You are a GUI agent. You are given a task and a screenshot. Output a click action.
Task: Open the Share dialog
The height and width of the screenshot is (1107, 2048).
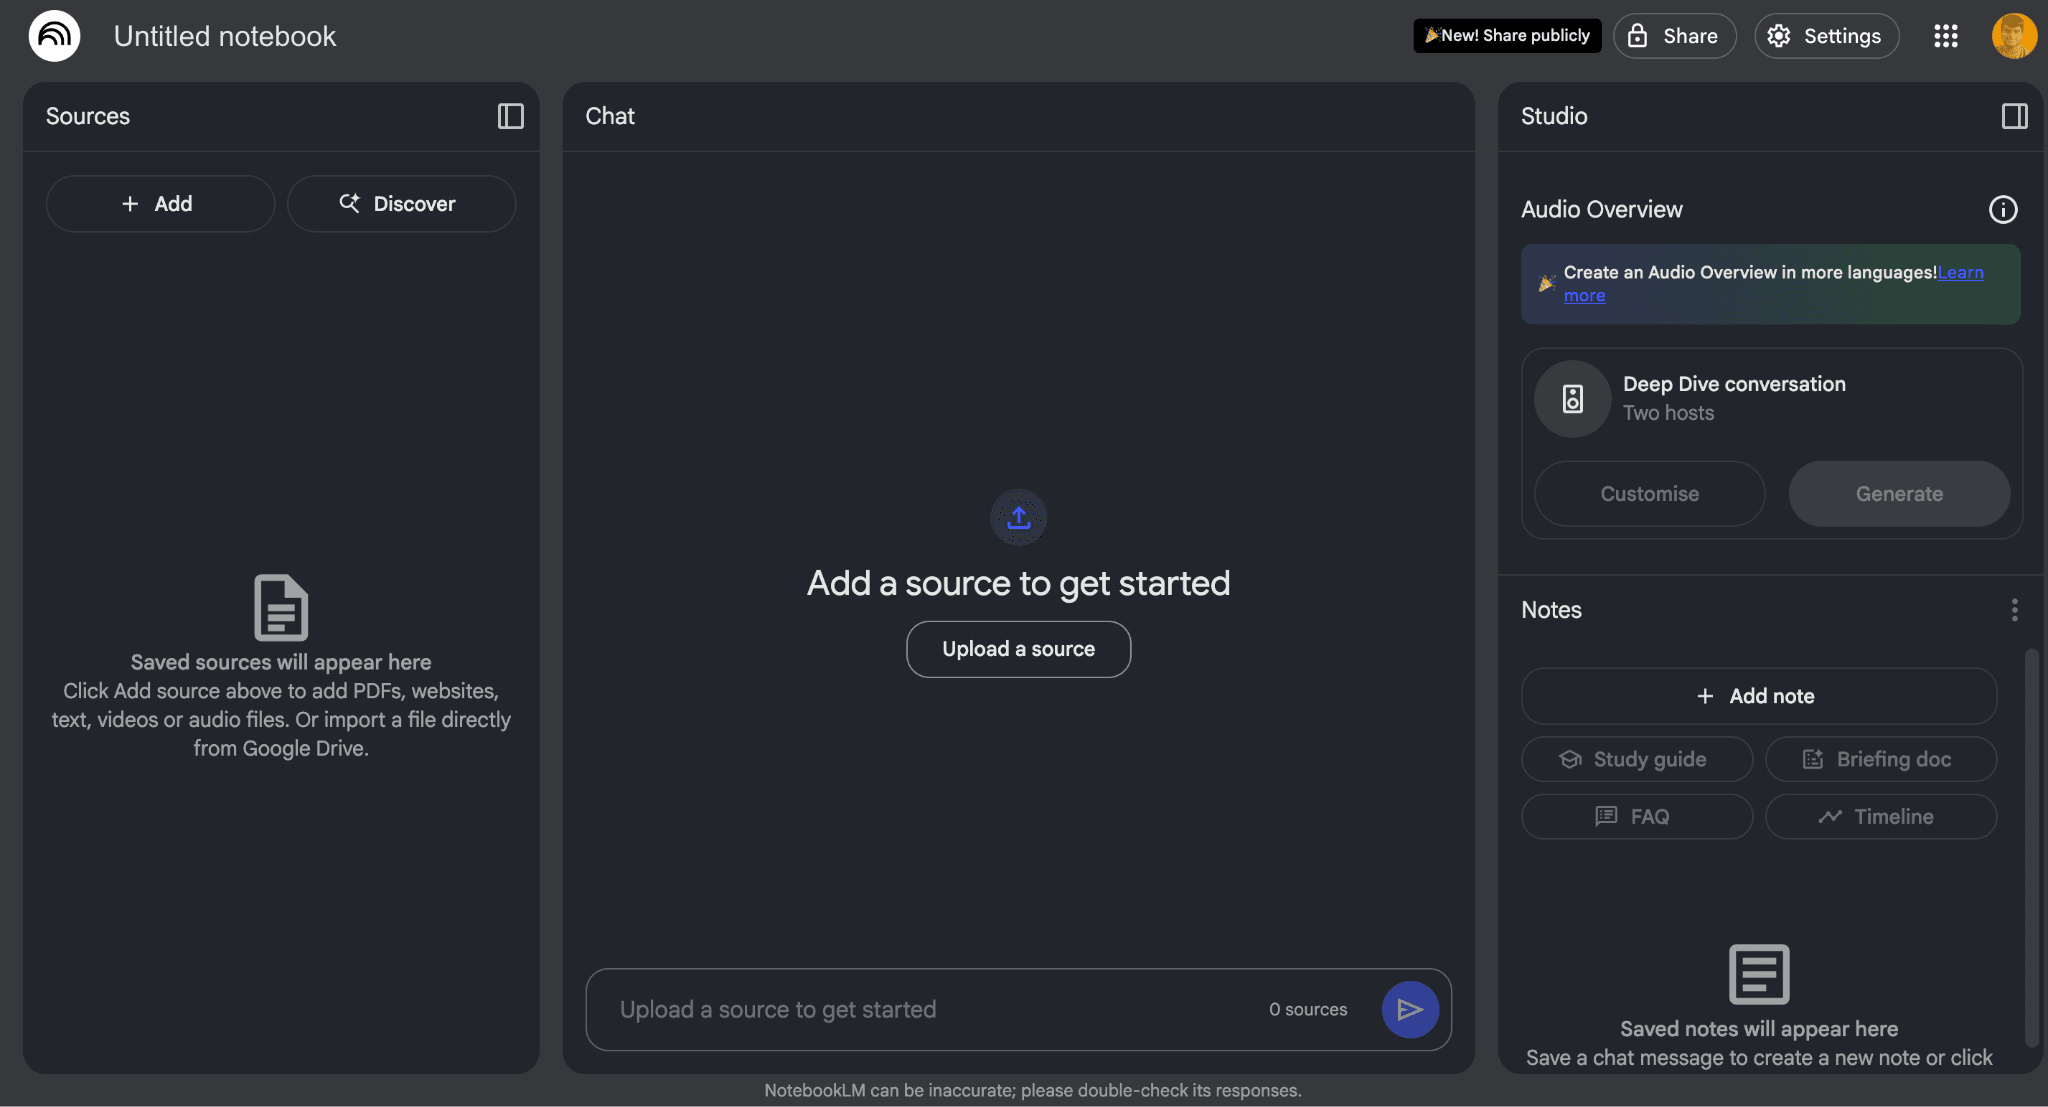click(x=1674, y=36)
